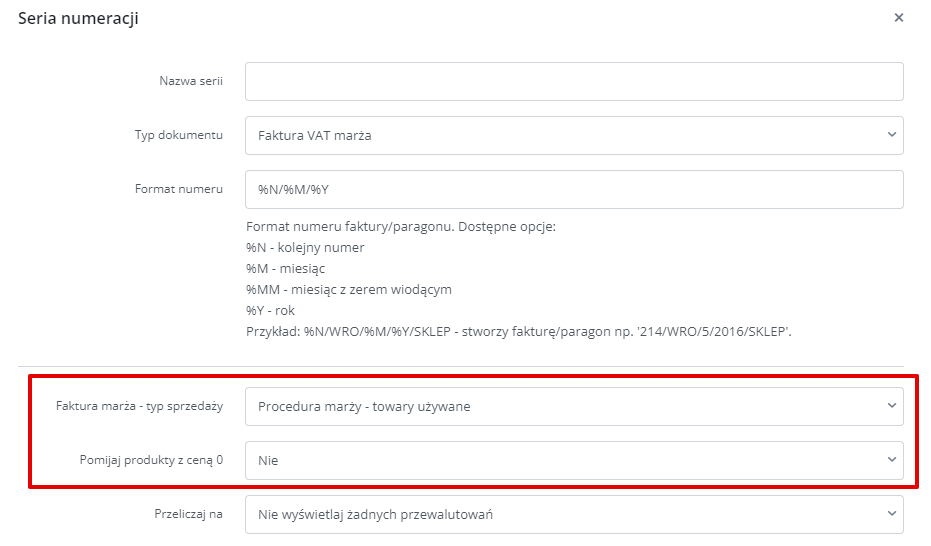Close the Seria numeracji dialog
Viewport: 931px width, 546px height.
pyautogui.click(x=898, y=18)
